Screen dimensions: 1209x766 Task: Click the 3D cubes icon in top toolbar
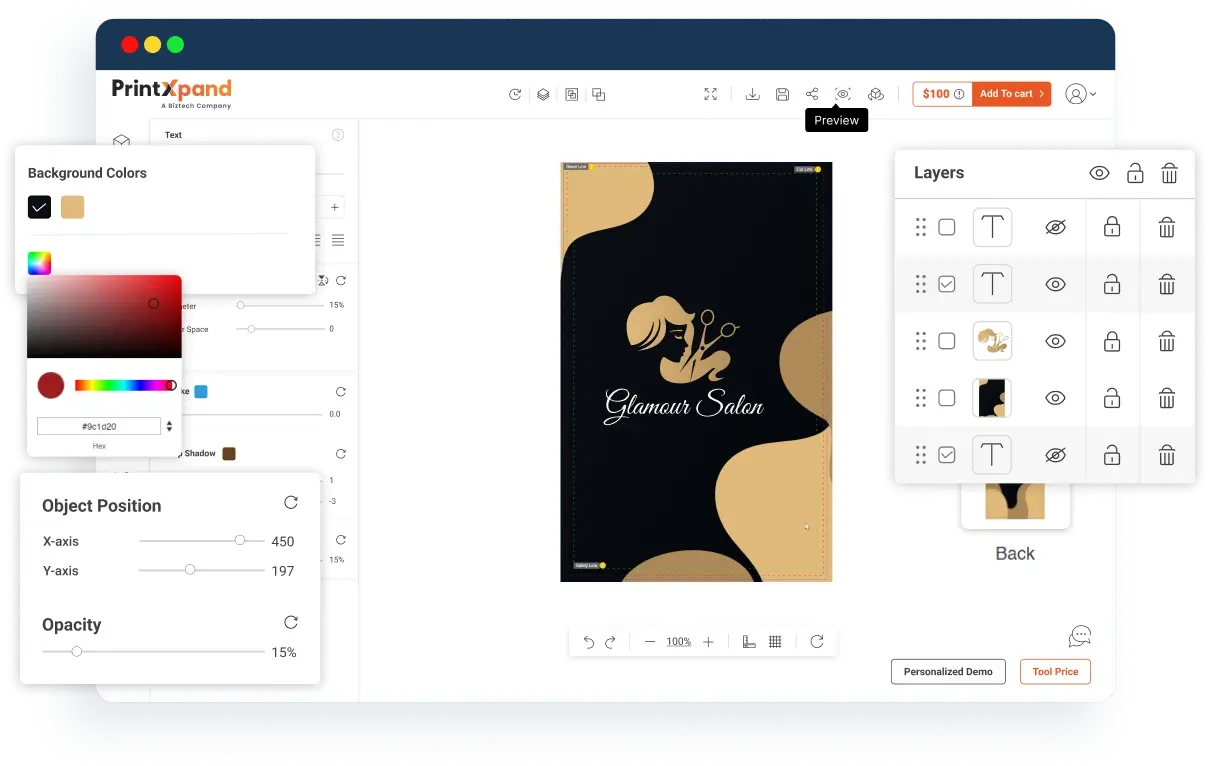tap(875, 94)
